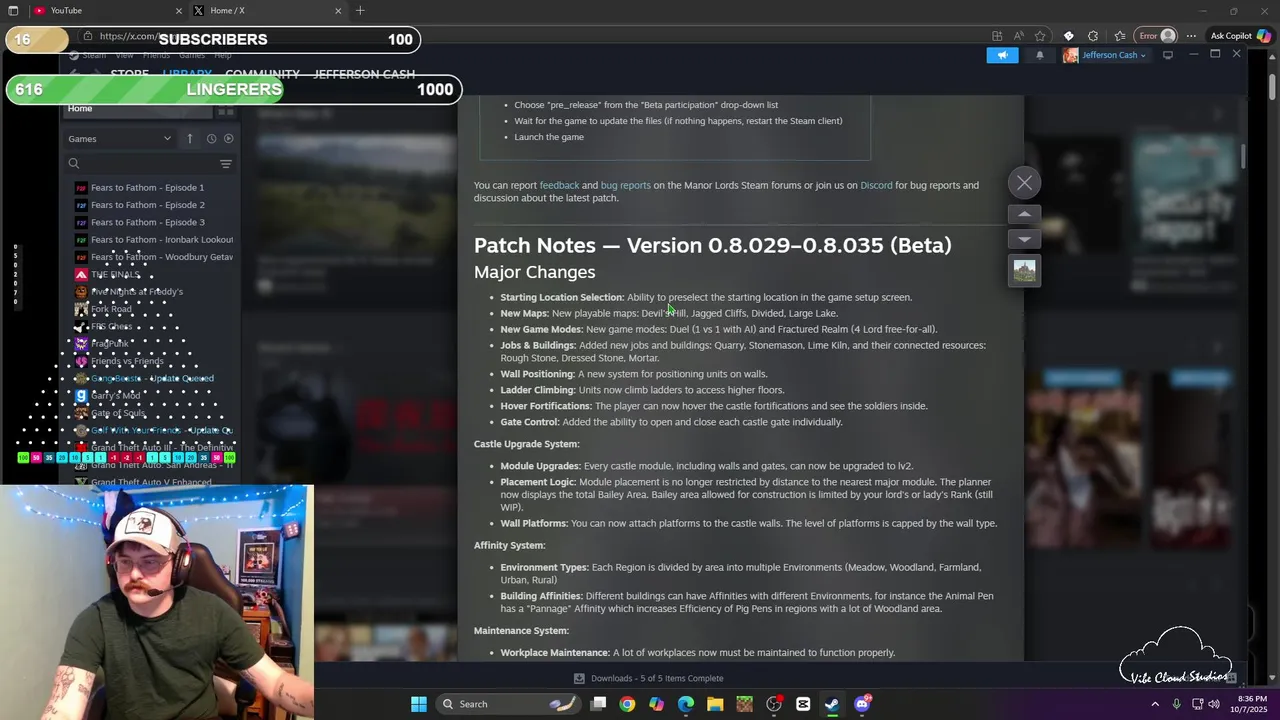
Task: Open Steam notifications bell
Action: [x=1039, y=55]
